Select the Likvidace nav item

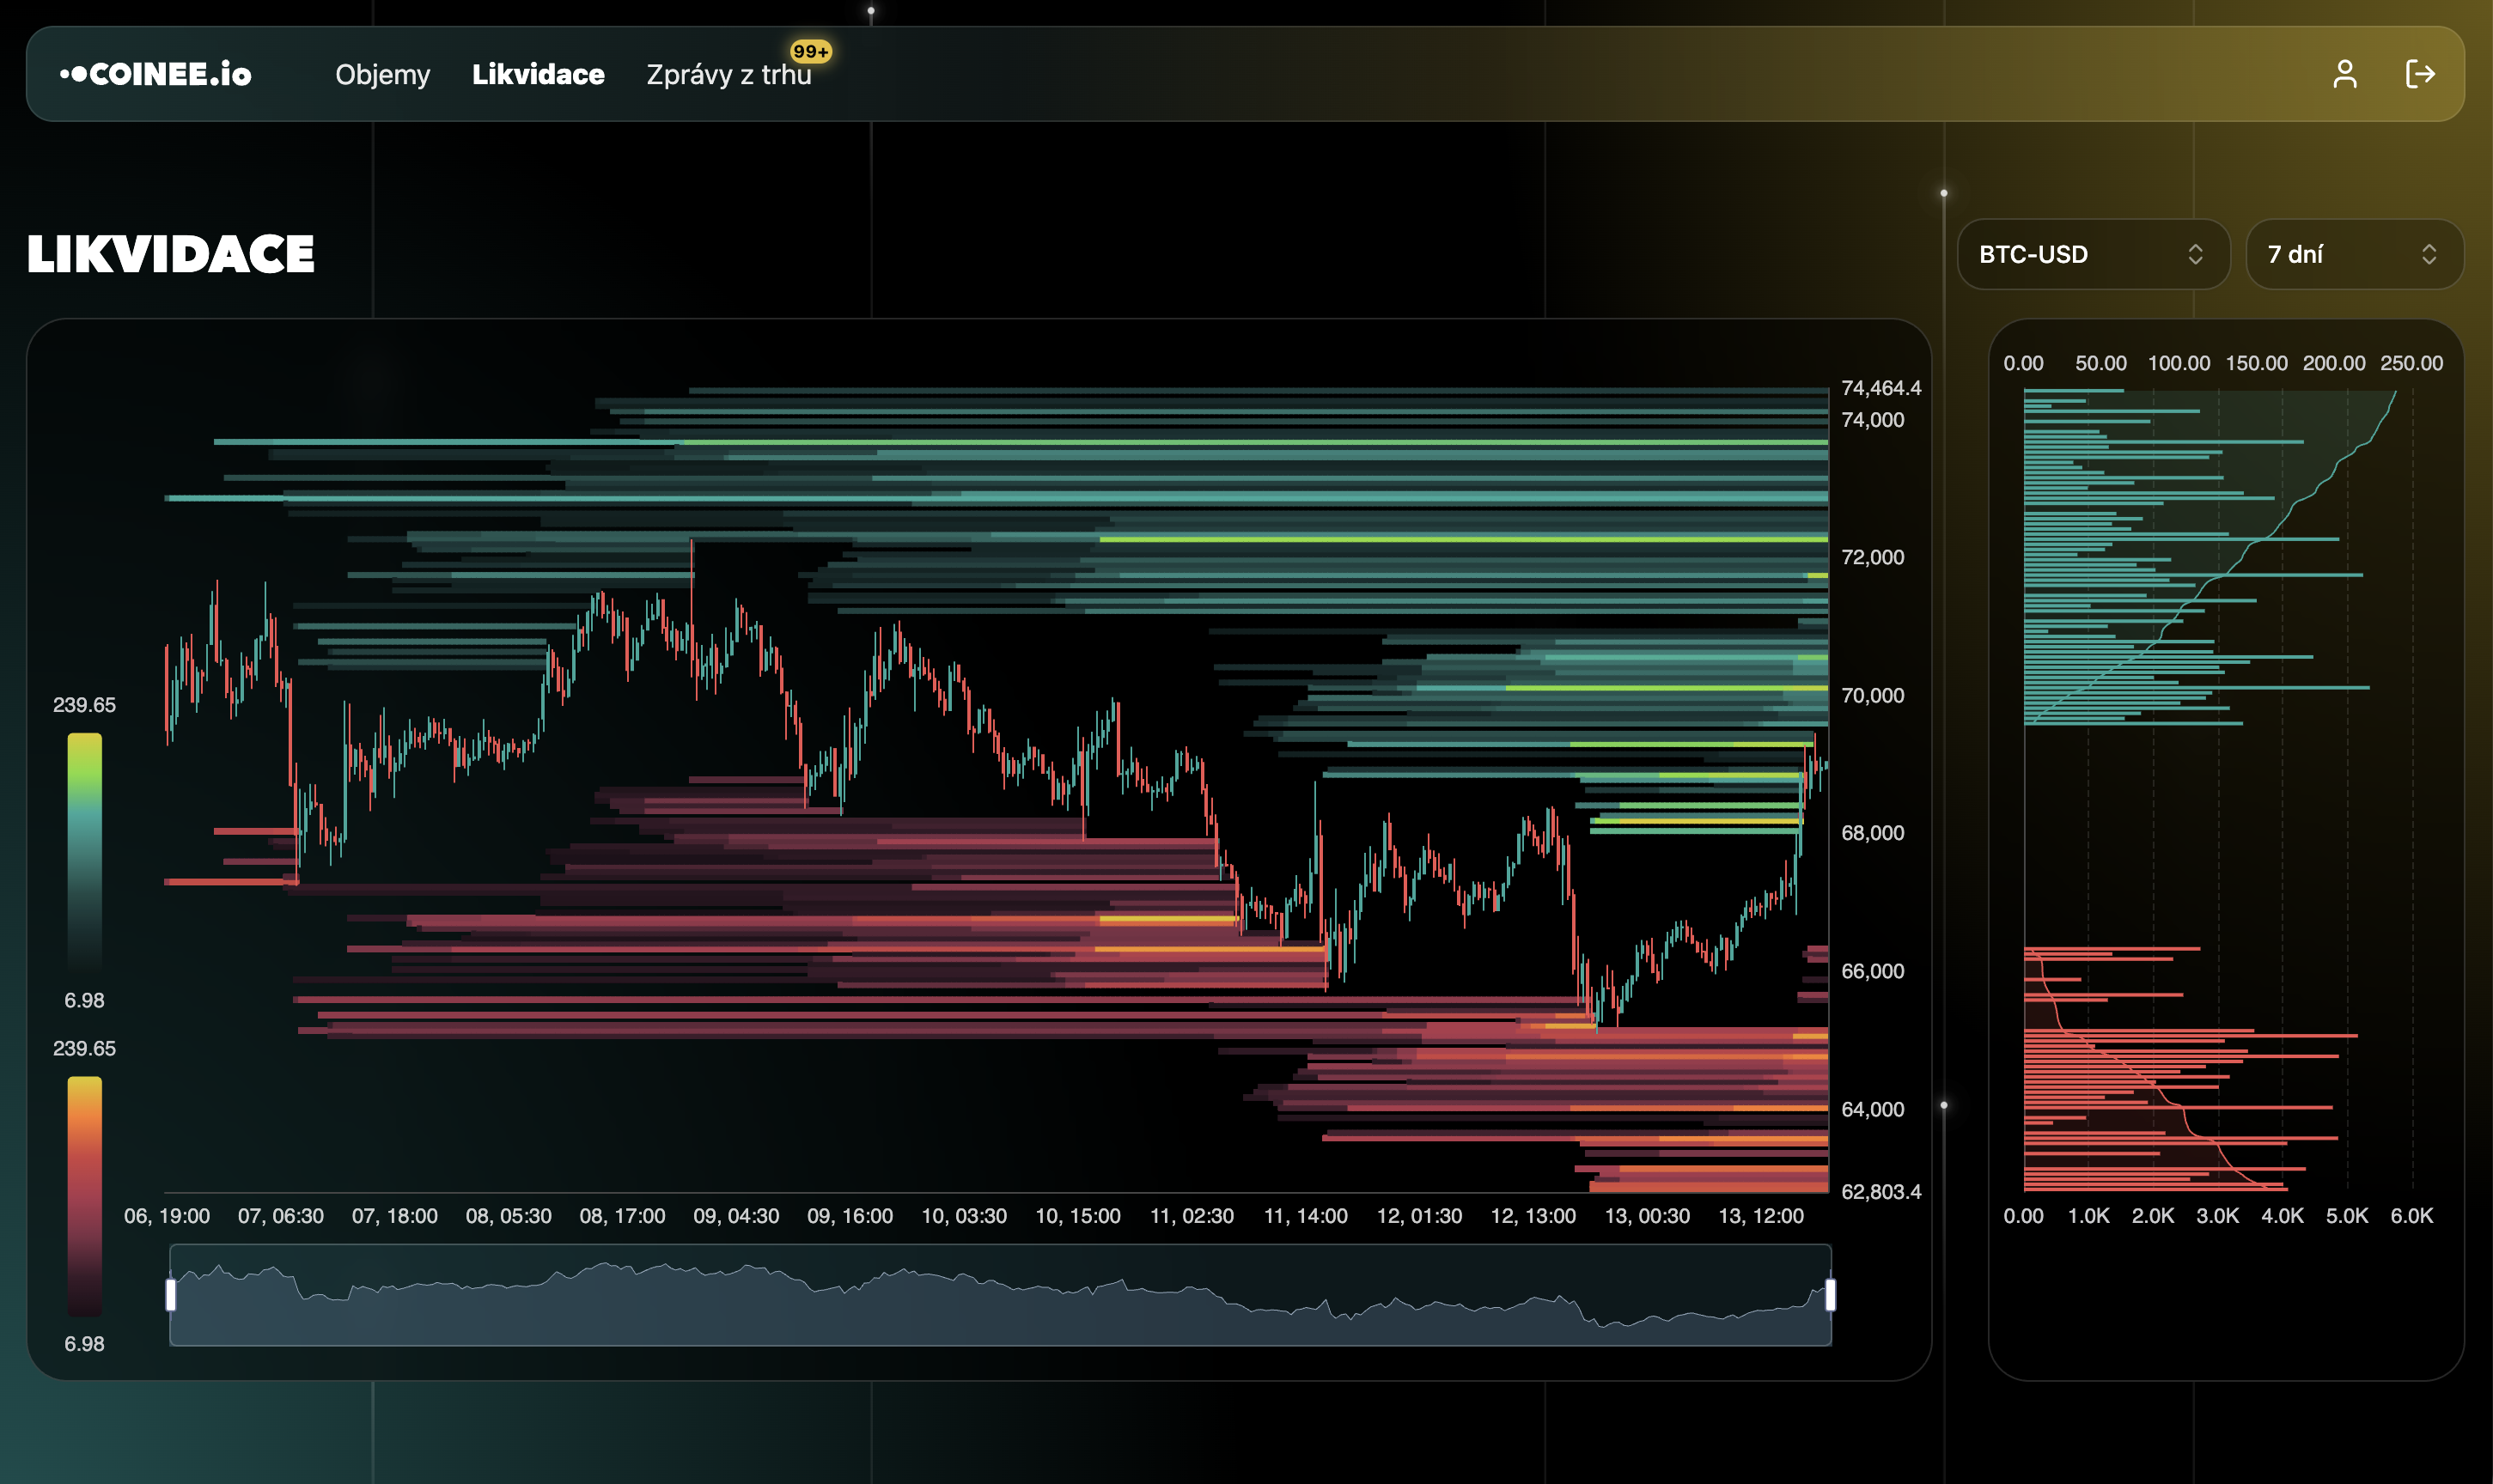[538, 74]
